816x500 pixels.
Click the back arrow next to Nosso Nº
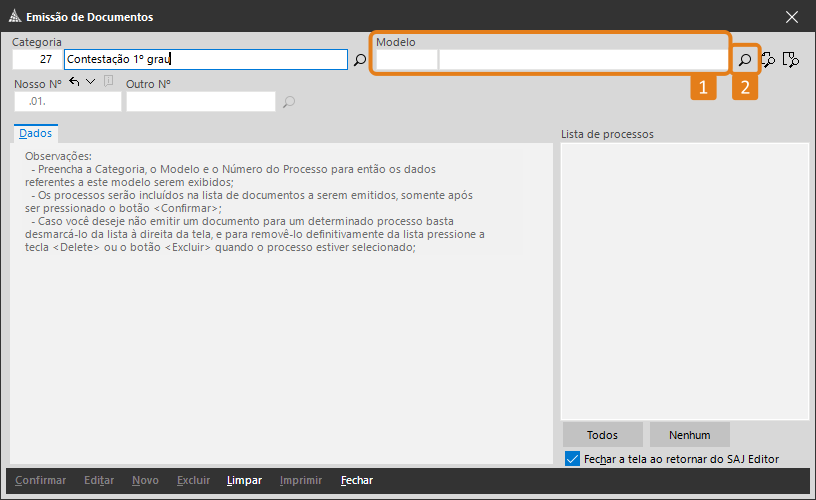[x=75, y=82]
